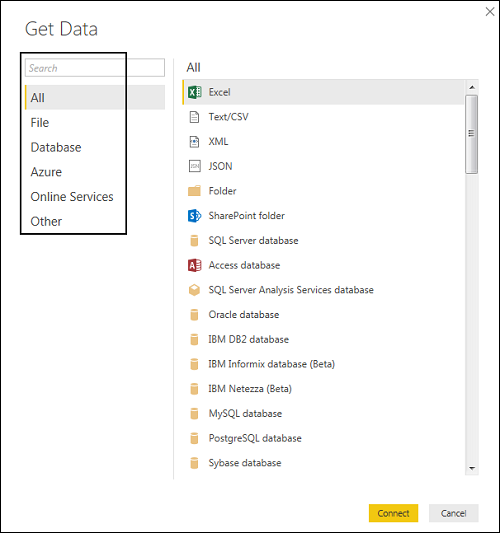Click the SQL Server Analysis Services cube icon

(x=194, y=290)
